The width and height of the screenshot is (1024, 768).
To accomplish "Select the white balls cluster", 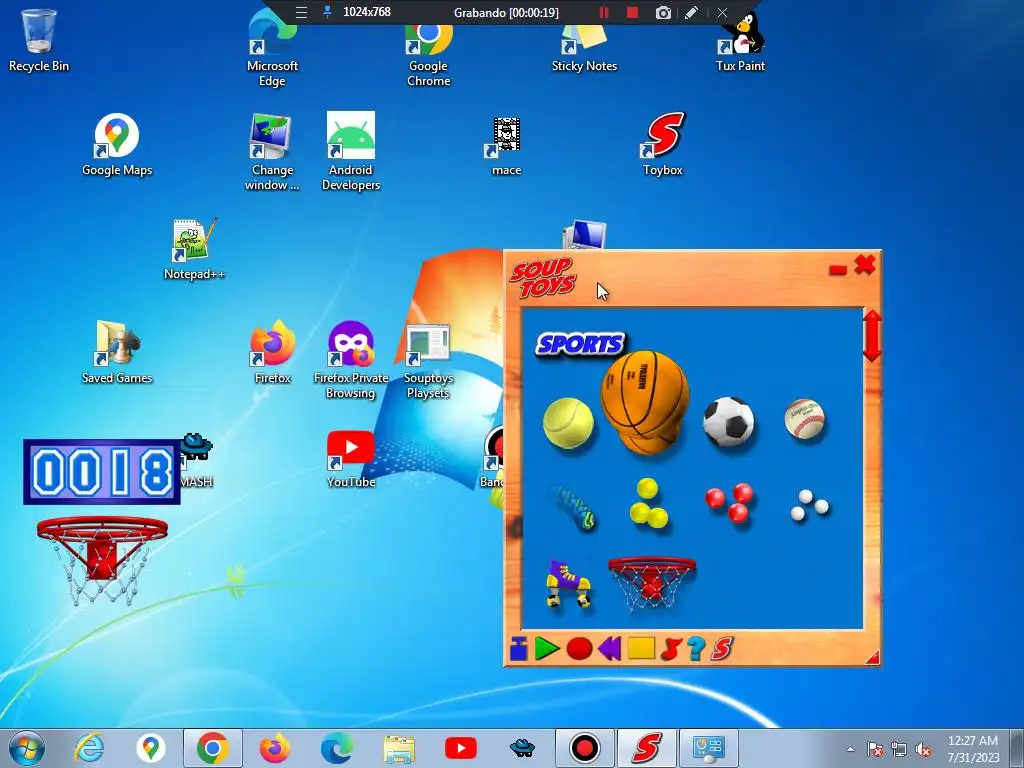I will tap(809, 505).
